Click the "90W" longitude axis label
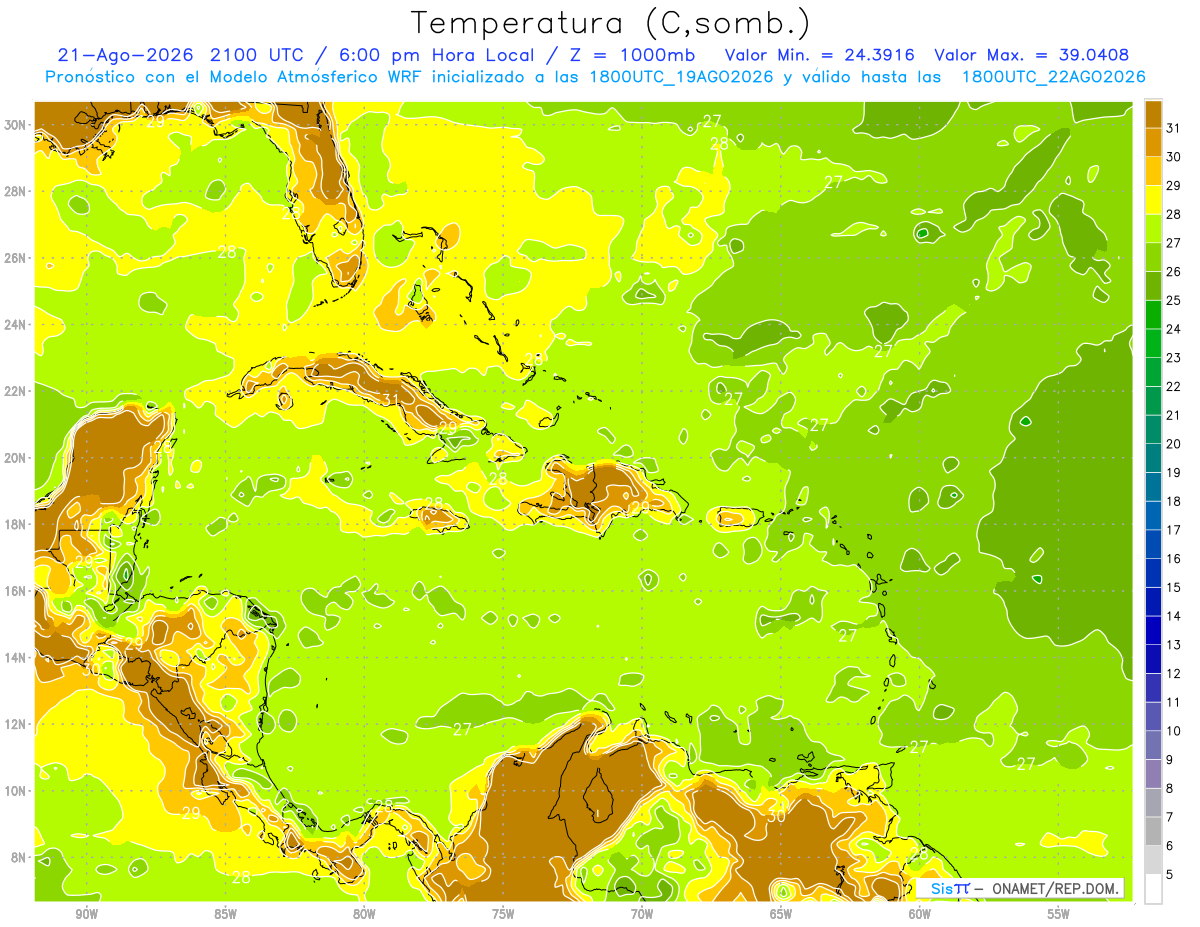 pos(87,914)
